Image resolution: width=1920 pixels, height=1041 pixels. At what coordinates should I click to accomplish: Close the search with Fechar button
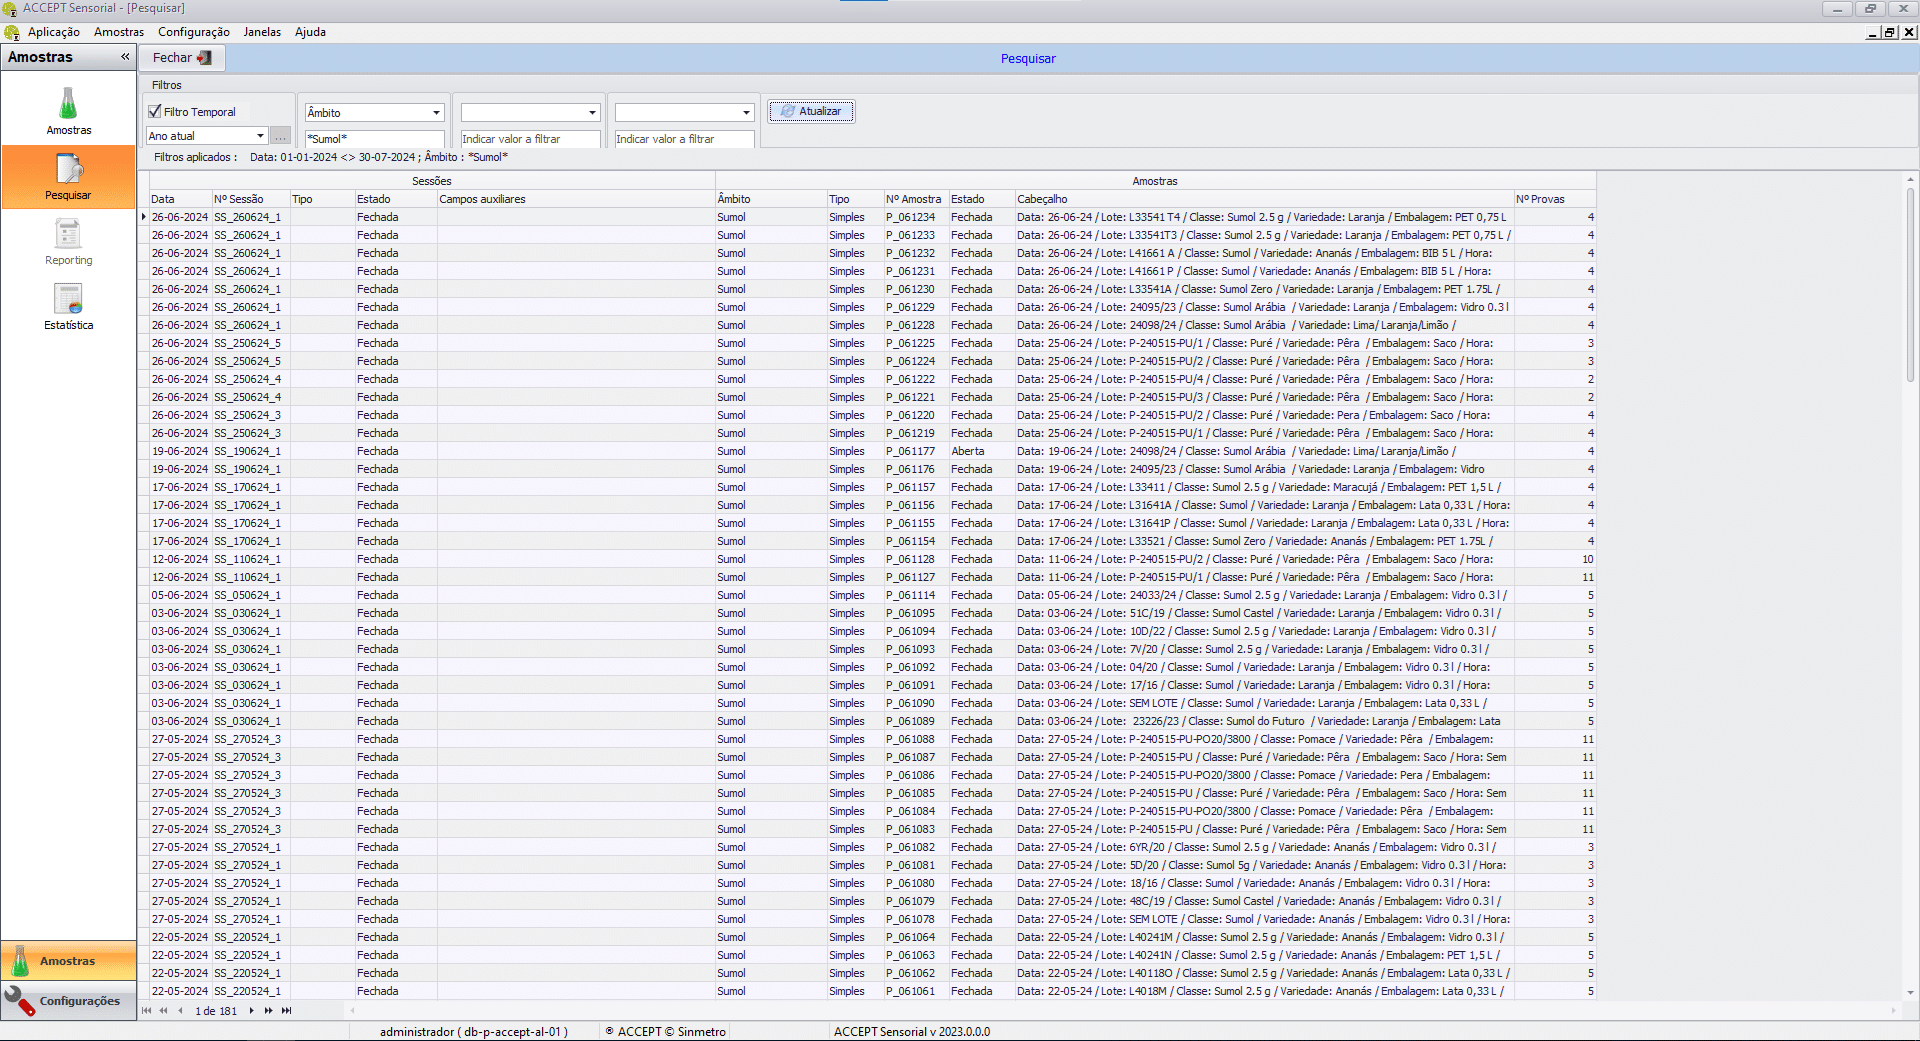[182, 58]
